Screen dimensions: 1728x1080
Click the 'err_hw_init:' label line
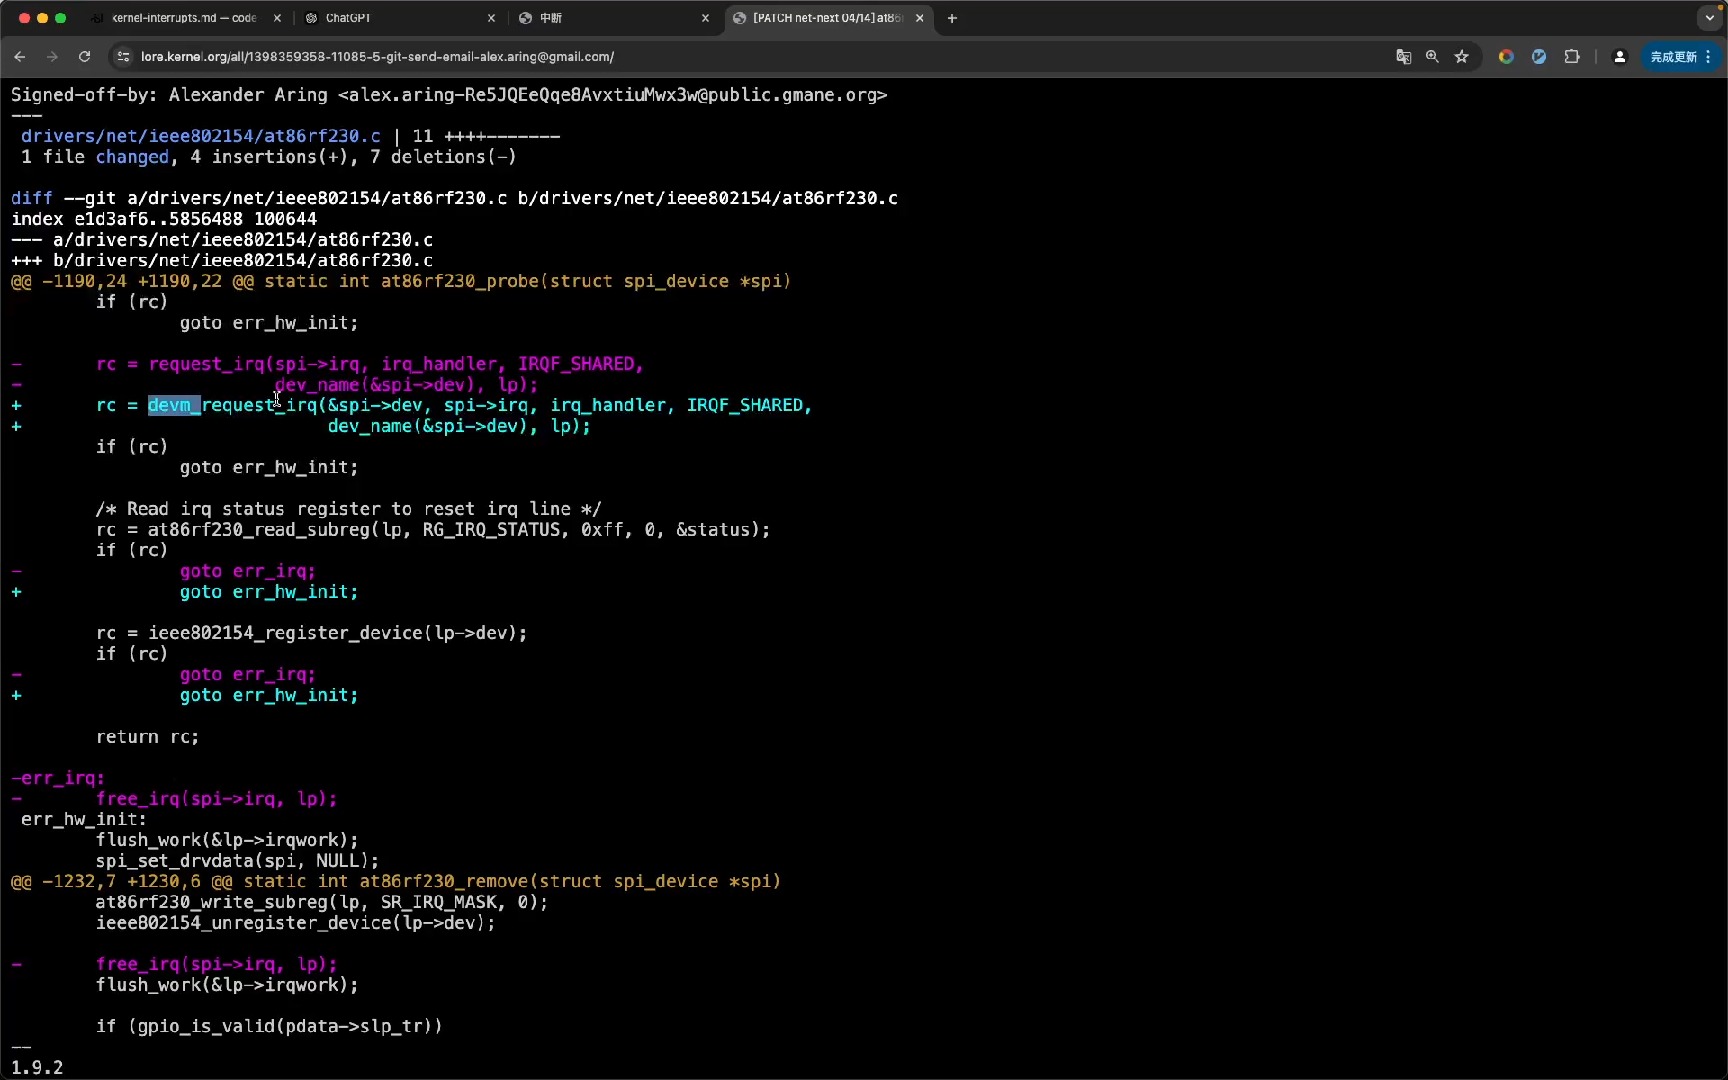pyautogui.click(x=84, y=819)
